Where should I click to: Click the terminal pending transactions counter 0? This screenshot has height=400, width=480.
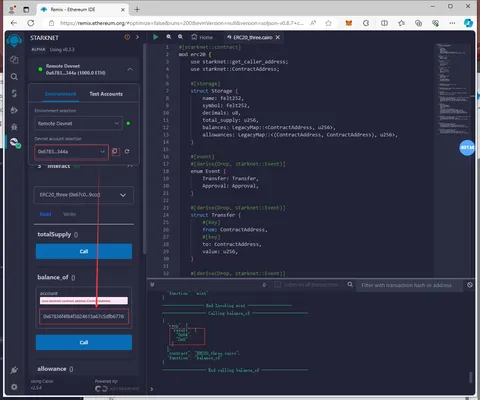[x=264, y=285]
